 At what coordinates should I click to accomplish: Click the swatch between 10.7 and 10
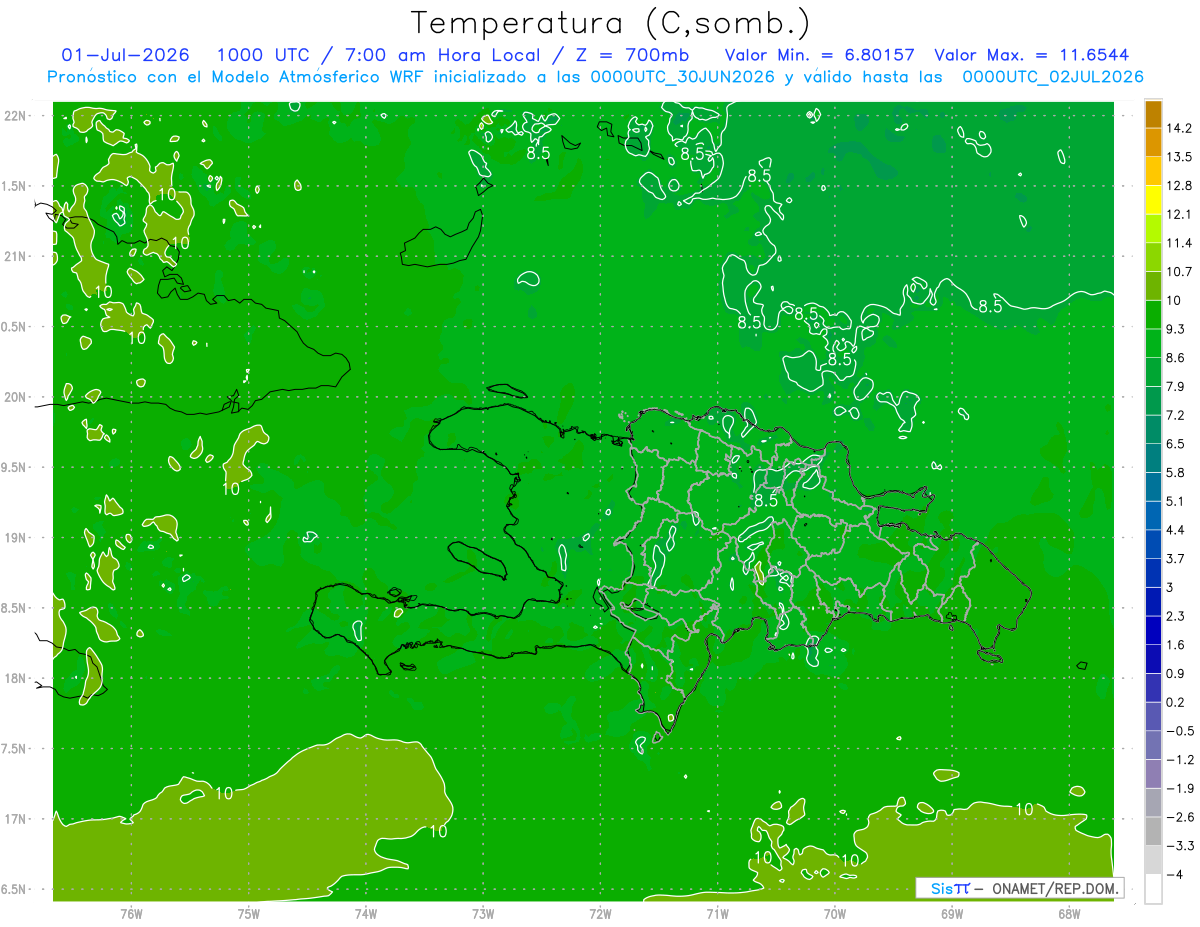coord(1153,286)
